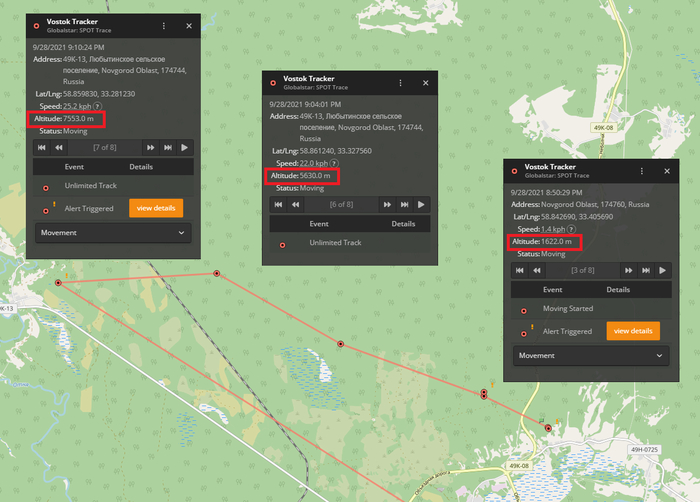700x502 pixels.
Task: Skip to last point in [6 of 8] panel
Action: point(403,205)
